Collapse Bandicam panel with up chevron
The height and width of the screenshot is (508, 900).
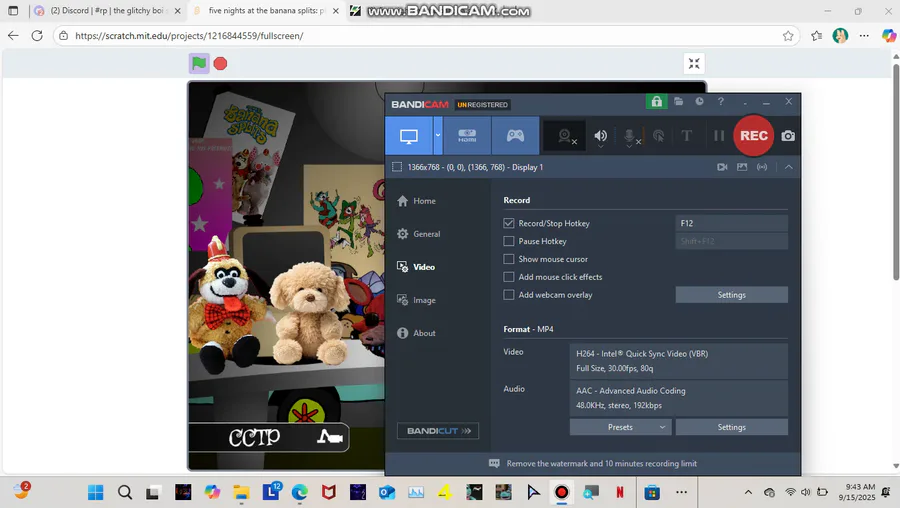(x=789, y=167)
